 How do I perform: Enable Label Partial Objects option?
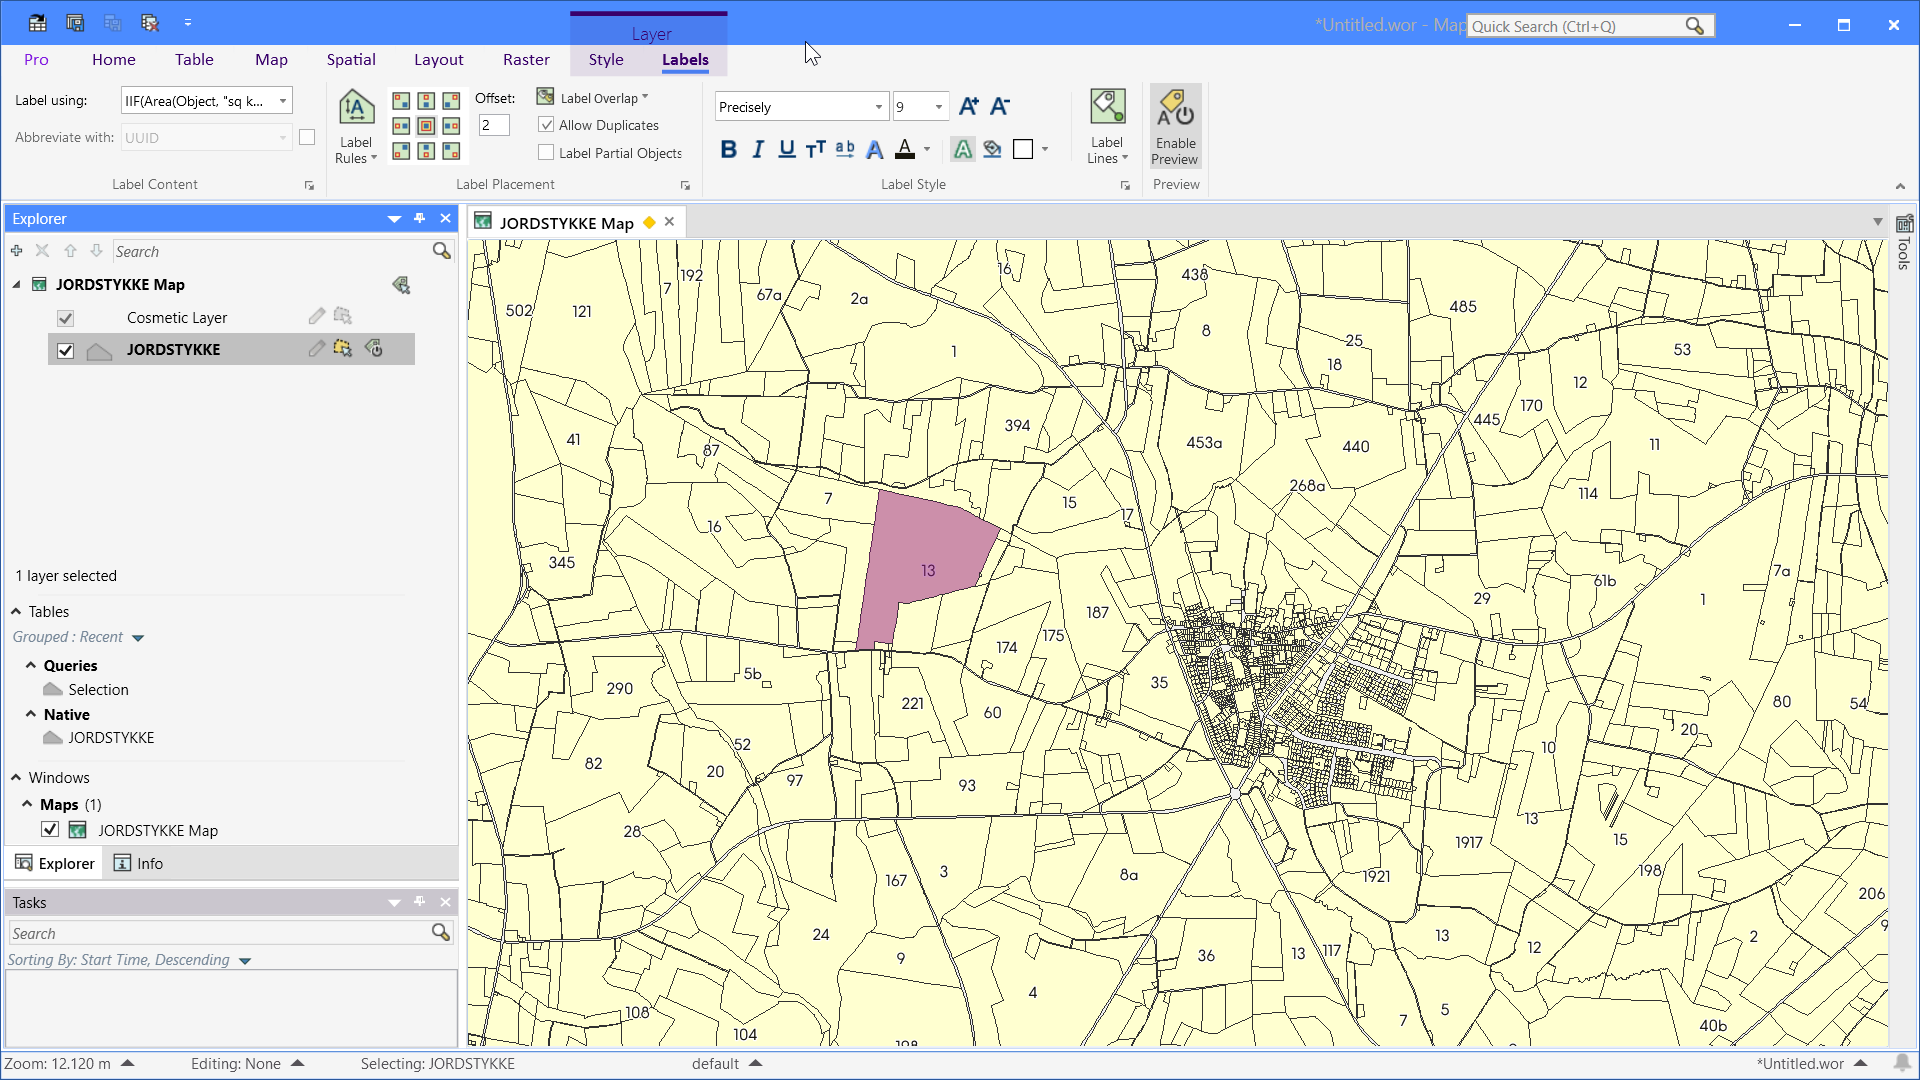pyautogui.click(x=546, y=153)
